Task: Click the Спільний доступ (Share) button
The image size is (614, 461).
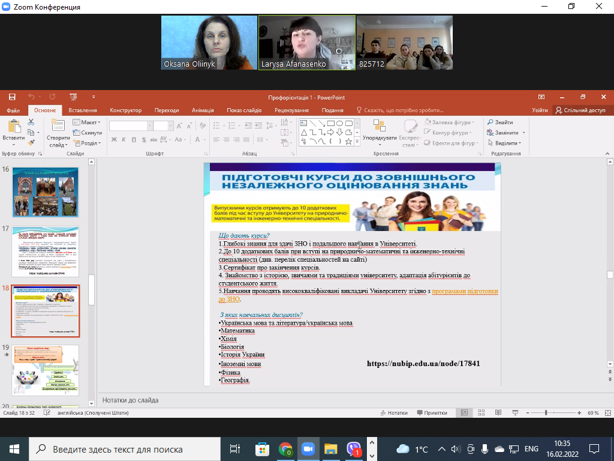Action: [x=580, y=110]
